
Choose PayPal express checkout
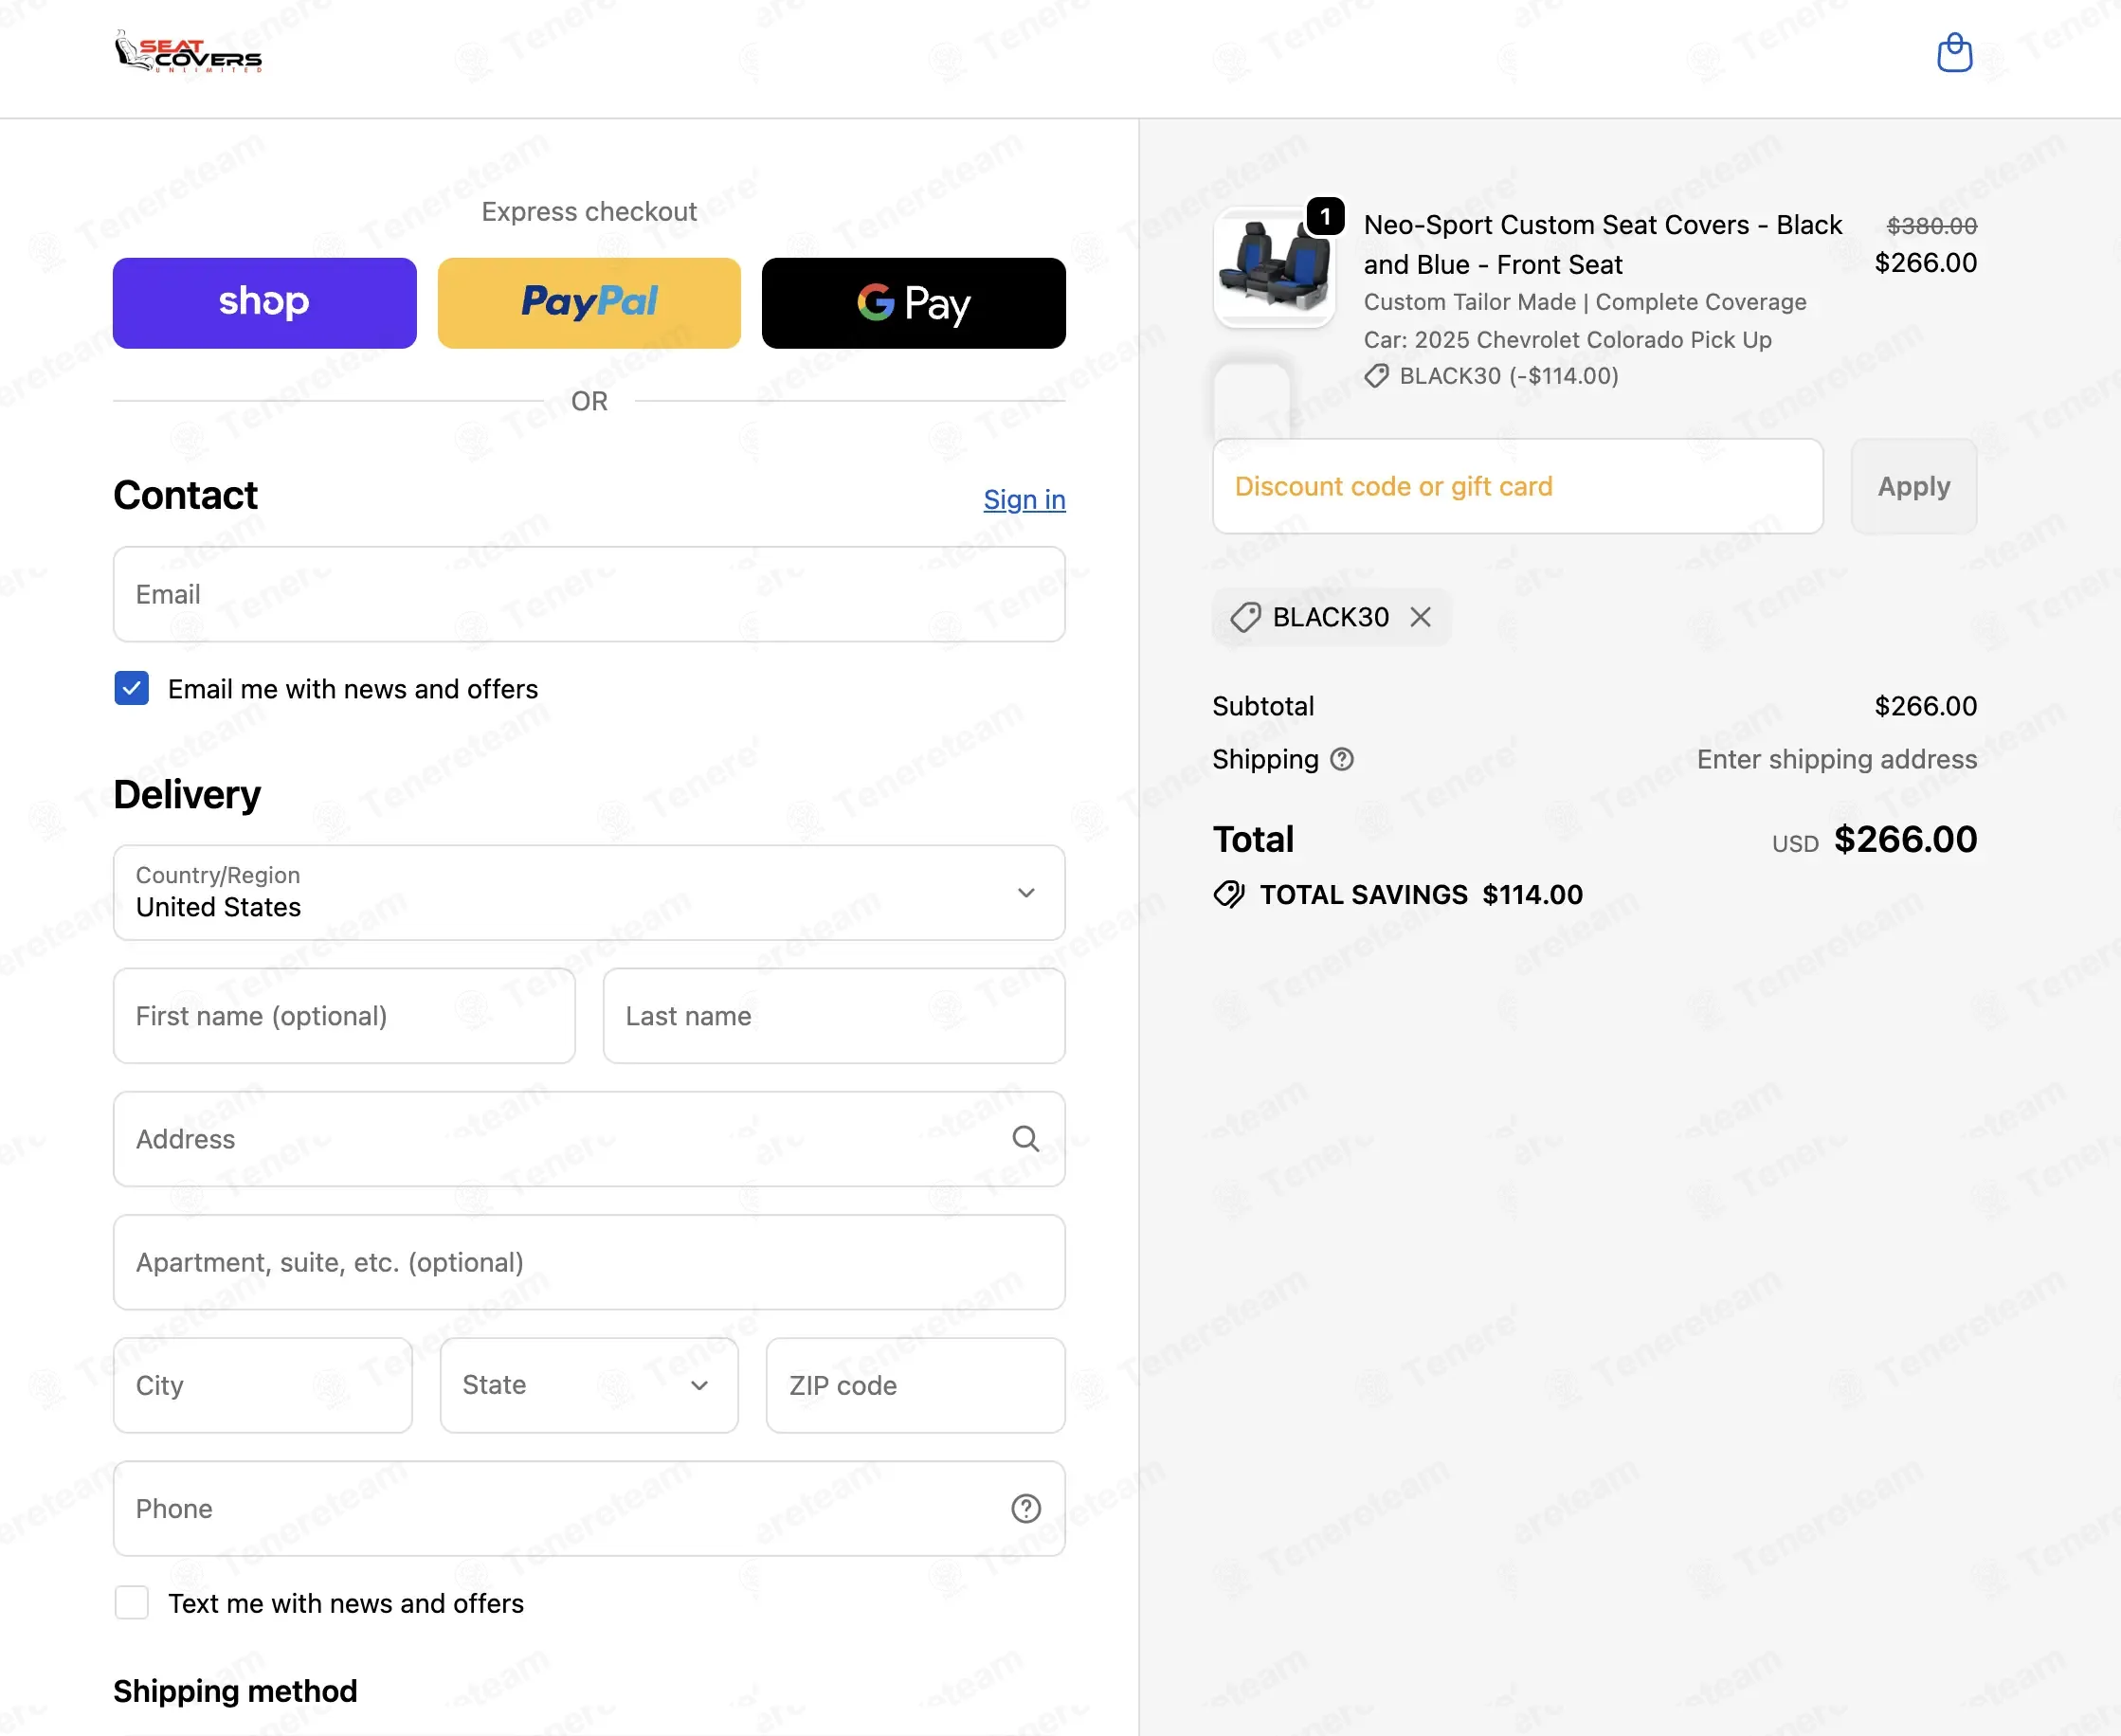pyautogui.click(x=589, y=303)
